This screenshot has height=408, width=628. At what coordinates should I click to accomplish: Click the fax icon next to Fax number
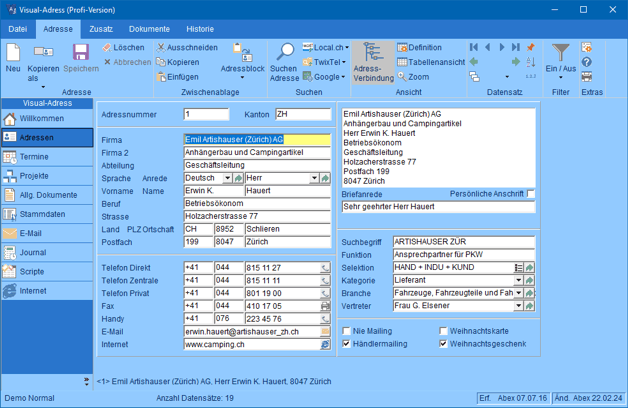coord(325,306)
